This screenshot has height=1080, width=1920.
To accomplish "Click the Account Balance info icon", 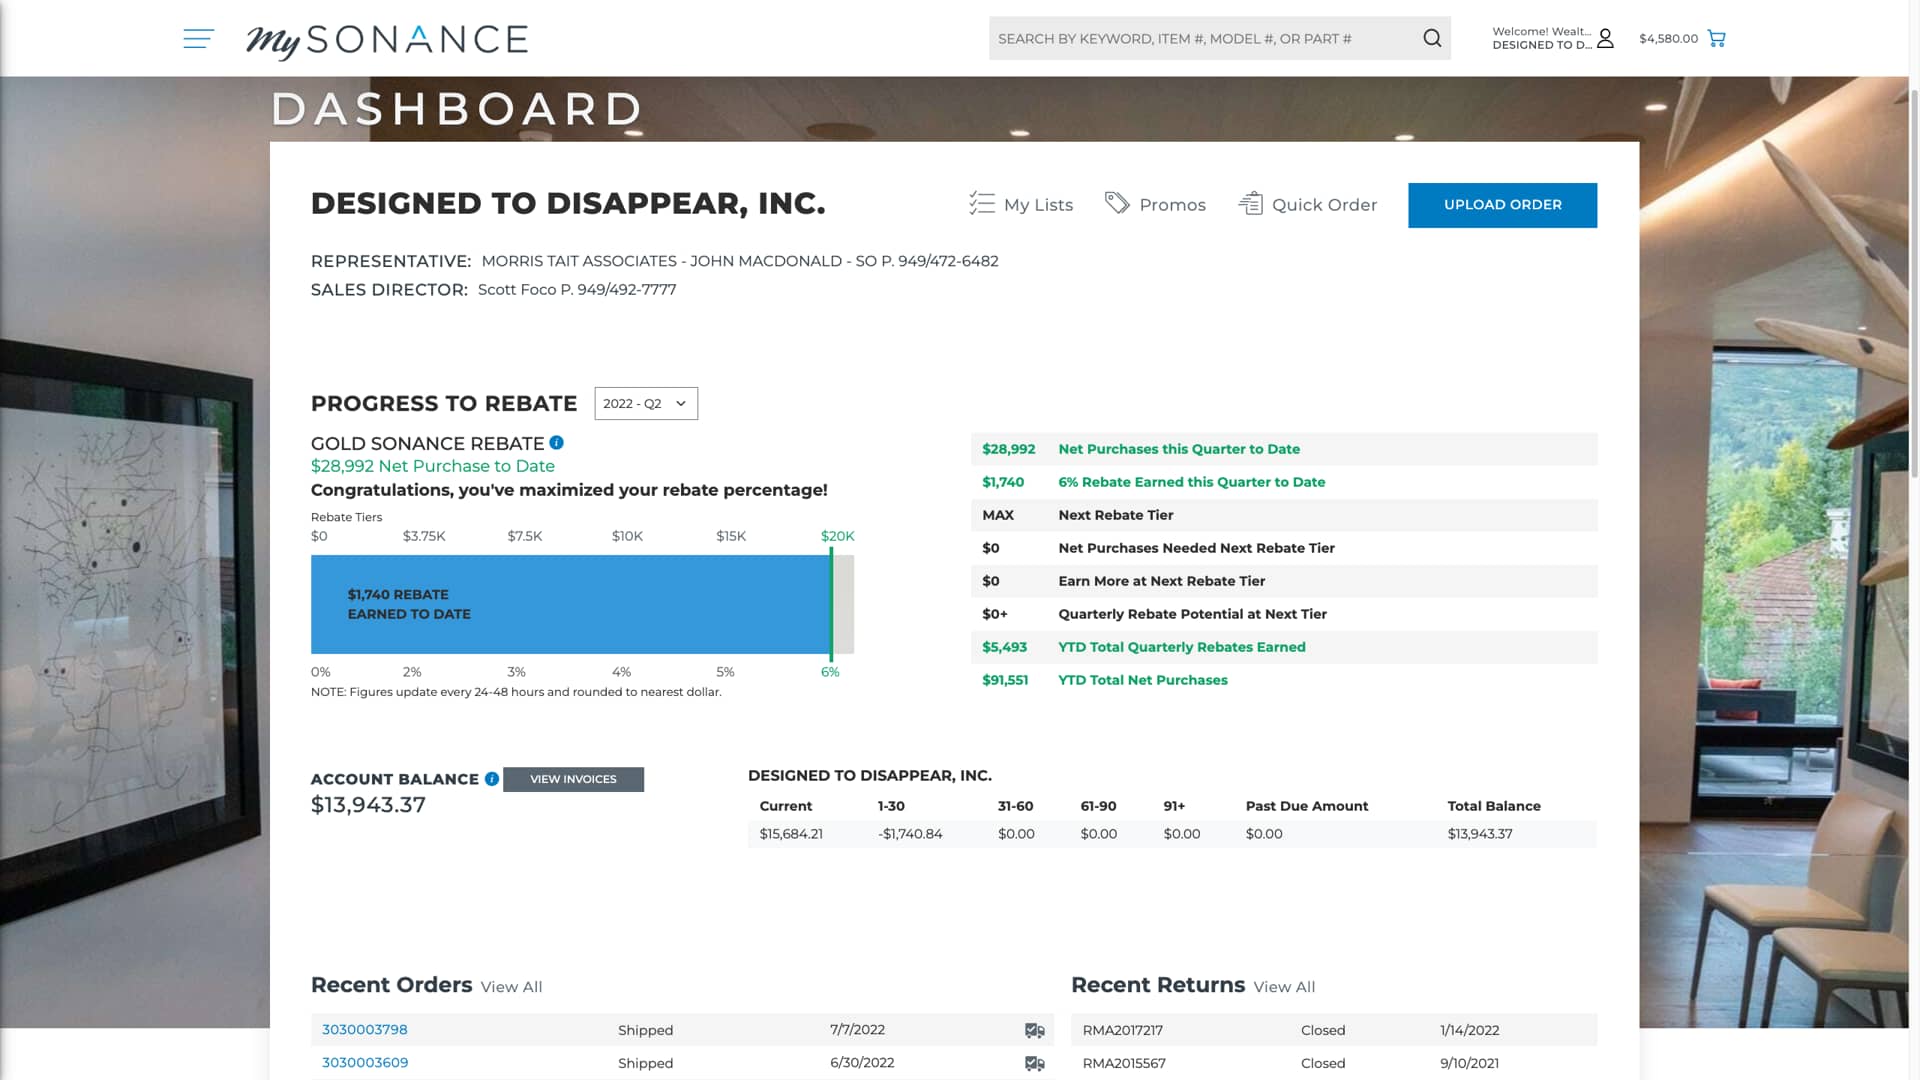I will (x=492, y=779).
